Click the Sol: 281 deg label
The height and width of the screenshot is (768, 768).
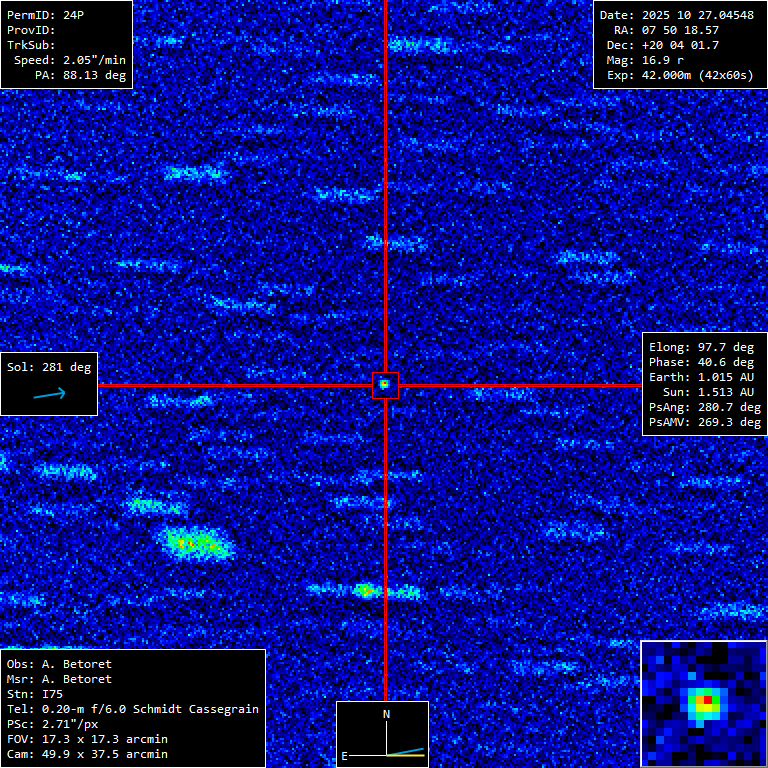click(49, 367)
